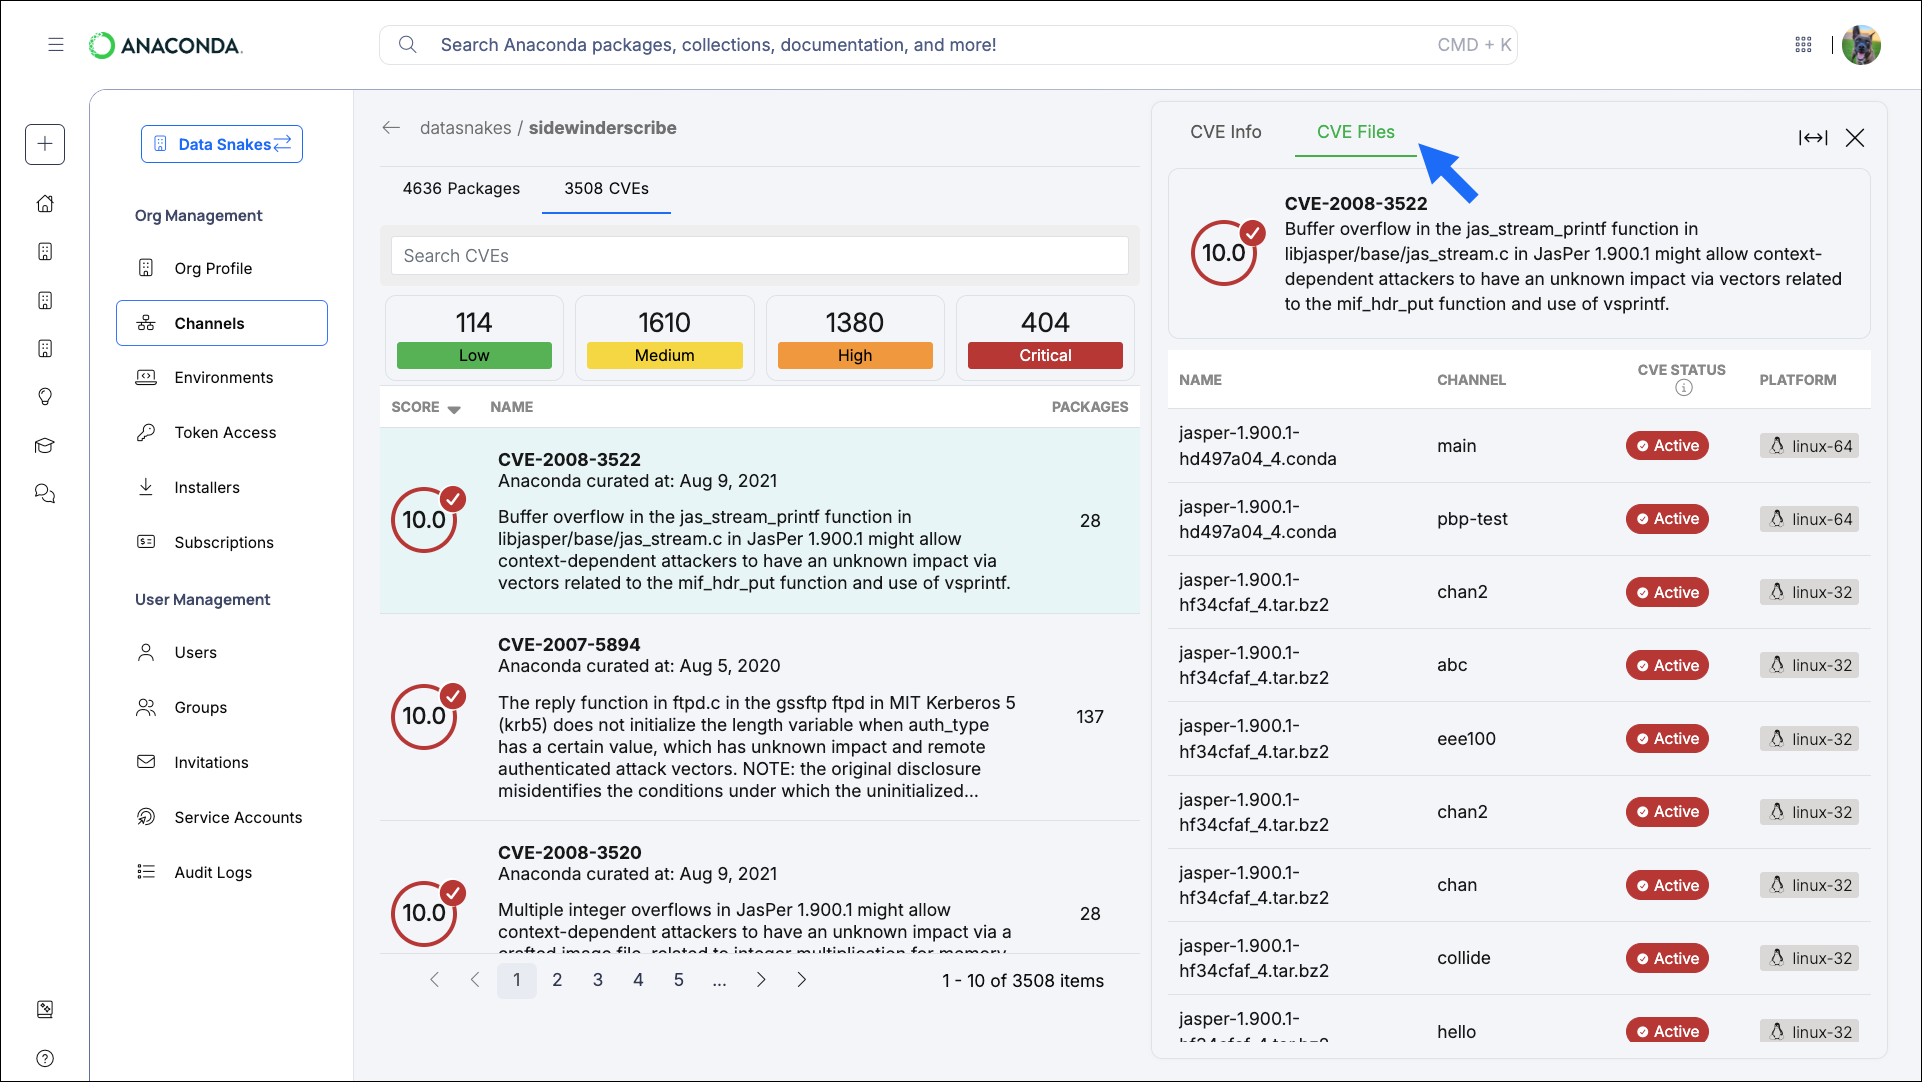This screenshot has width=1922, height=1082.
Task: Open the user profile avatar menu
Action: (x=1862, y=45)
